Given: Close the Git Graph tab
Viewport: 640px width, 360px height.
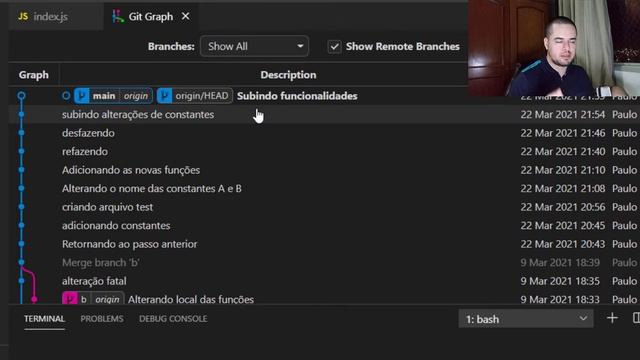Looking at the screenshot, I should point(186,16).
